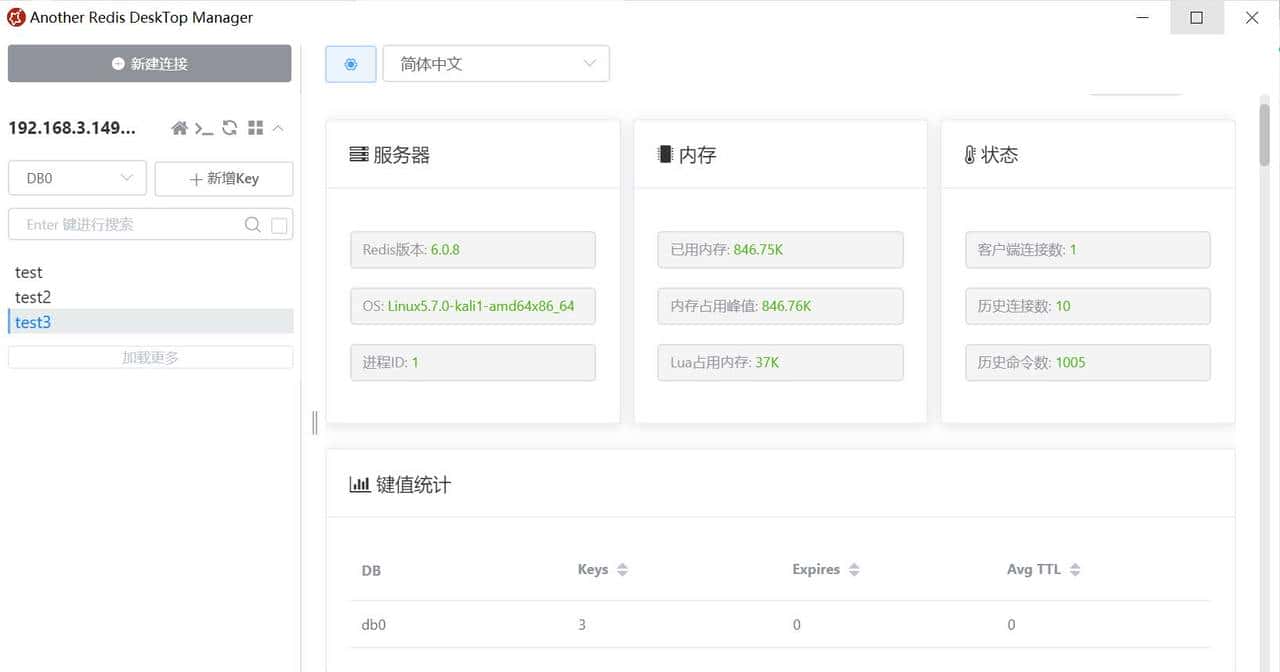This screenshot has width=1280, height=672.
Task: Toggle the exact-match checkbox beside search field
Action: (x=281, y=225)
